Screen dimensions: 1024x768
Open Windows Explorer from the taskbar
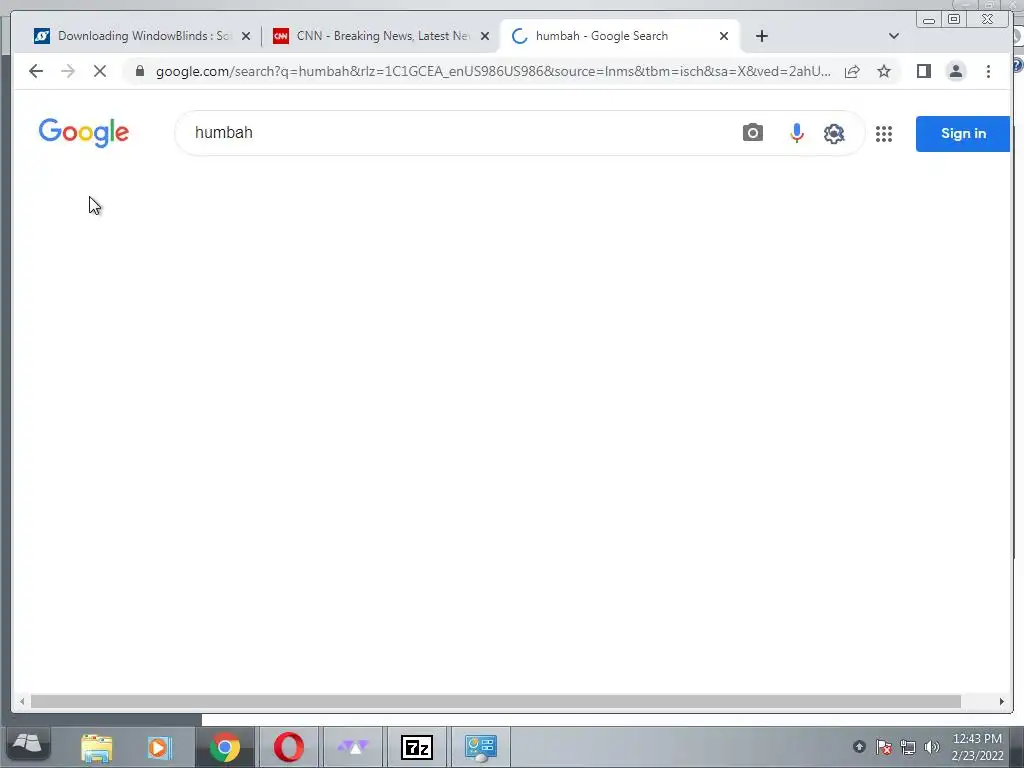click(97, 747)
